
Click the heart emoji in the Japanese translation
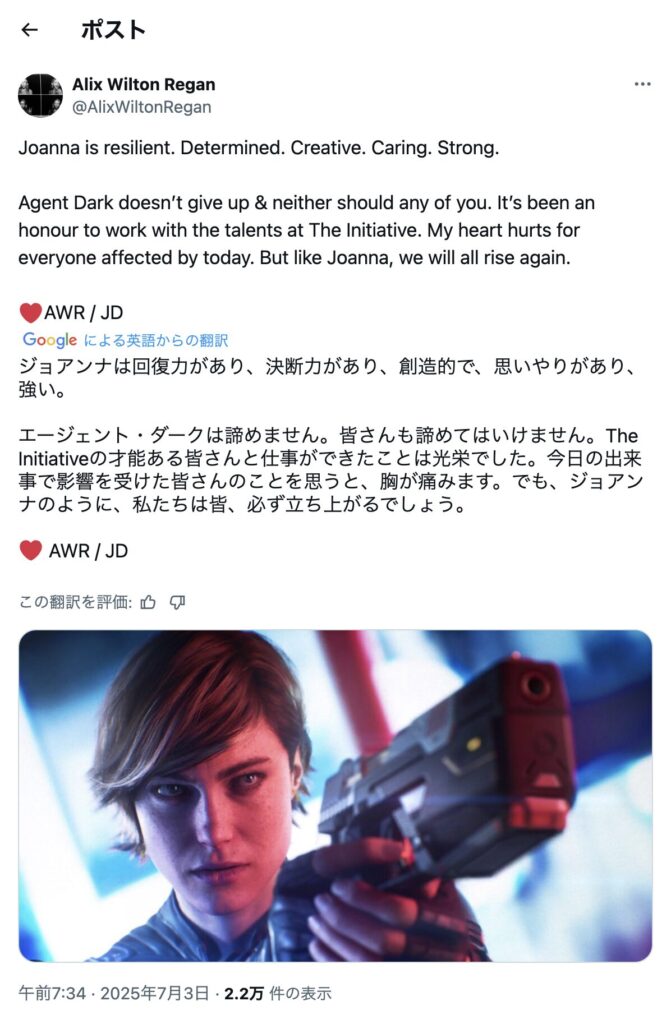click(30, 551)
